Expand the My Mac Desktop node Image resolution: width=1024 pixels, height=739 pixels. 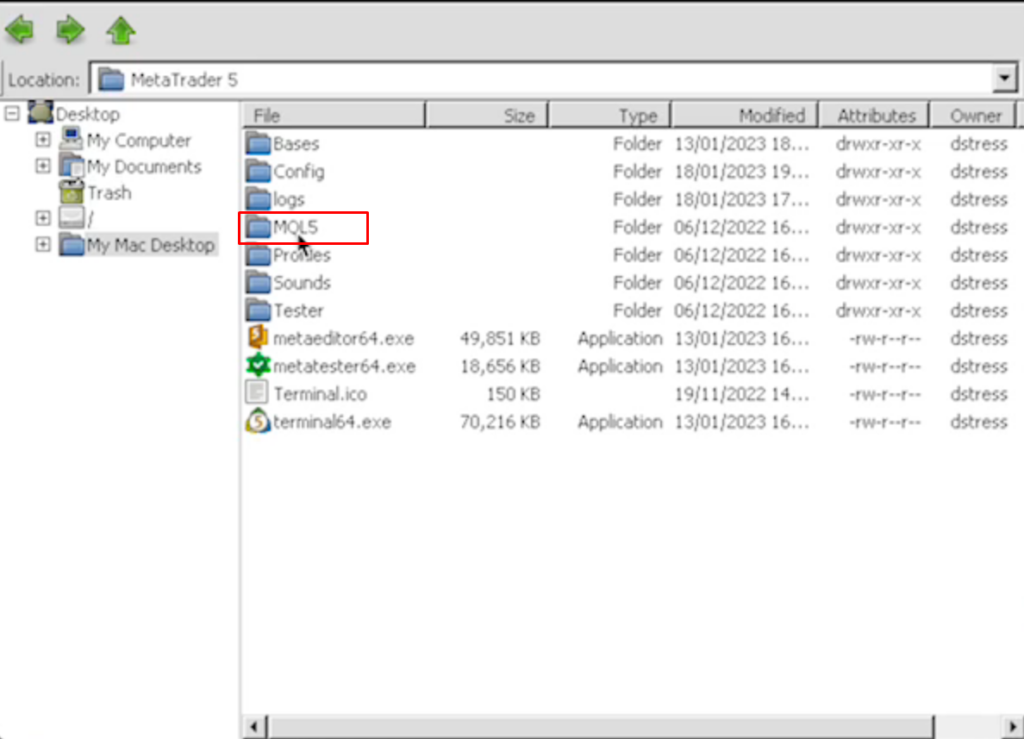point(42,243)
